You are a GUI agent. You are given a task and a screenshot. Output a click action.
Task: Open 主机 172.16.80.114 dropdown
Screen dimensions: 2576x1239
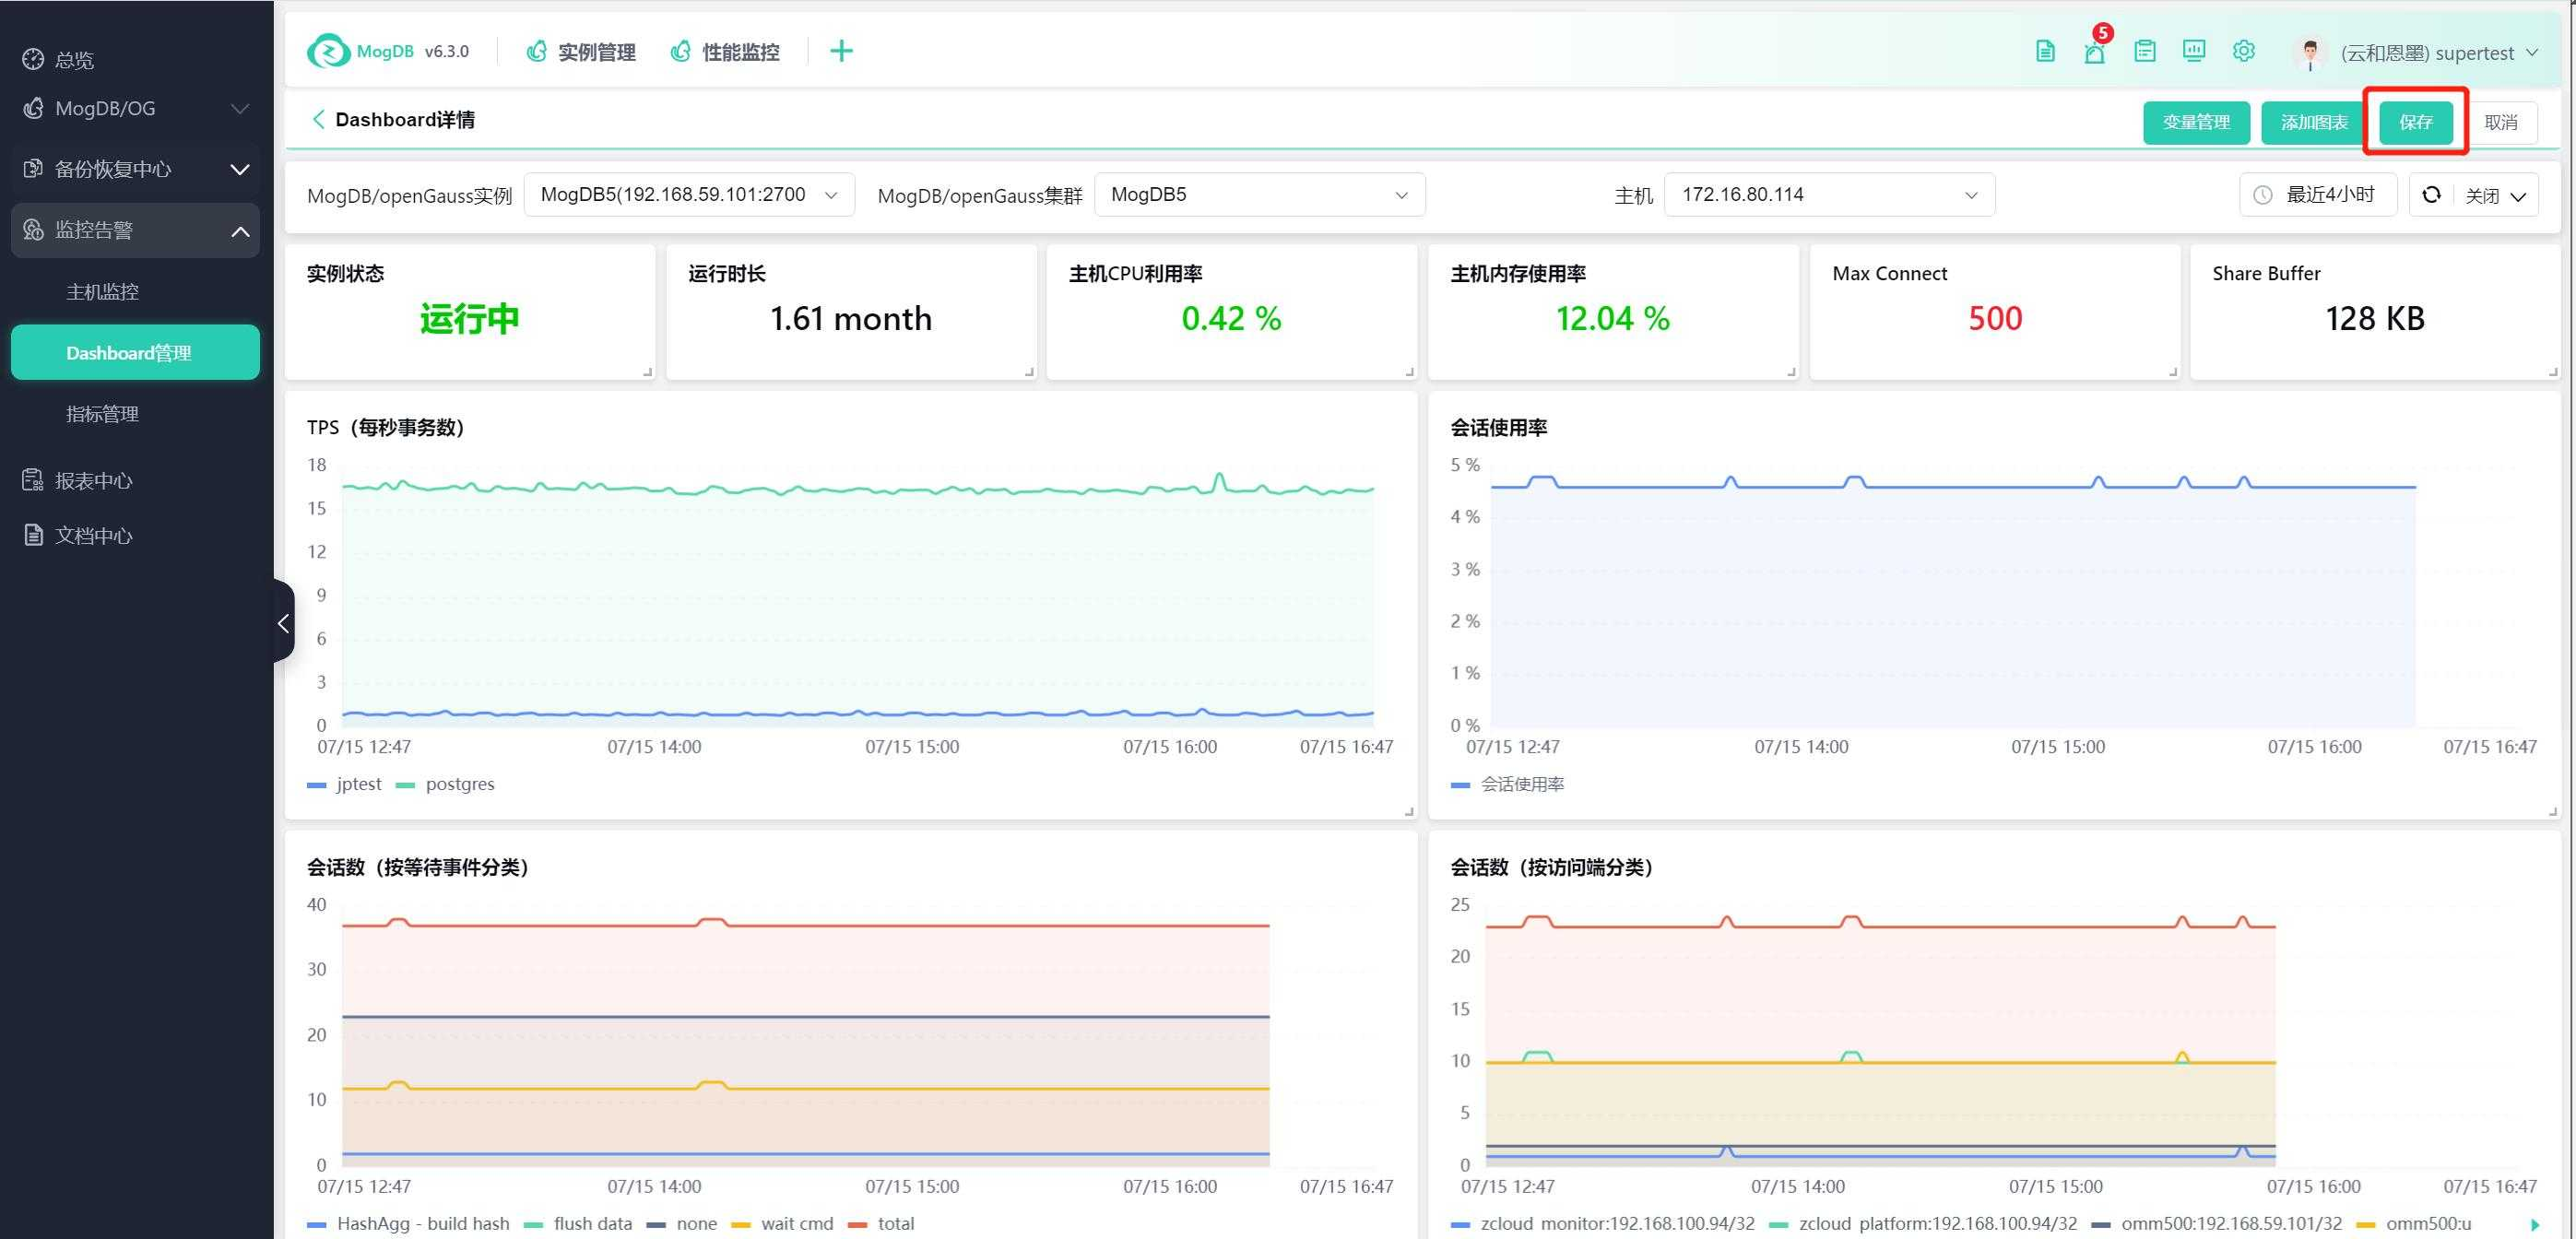click(x=1830, y=195)
